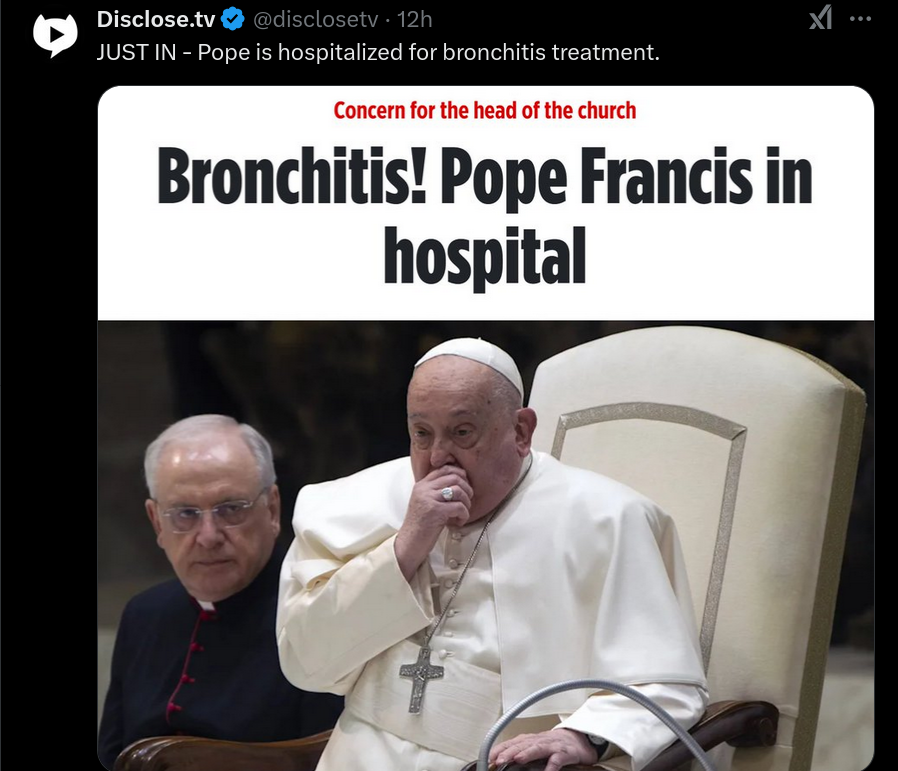Select the JUST IN tweet text
This screenshot has width=898, height=771.
pyautogui.click(x=378, y=52)
